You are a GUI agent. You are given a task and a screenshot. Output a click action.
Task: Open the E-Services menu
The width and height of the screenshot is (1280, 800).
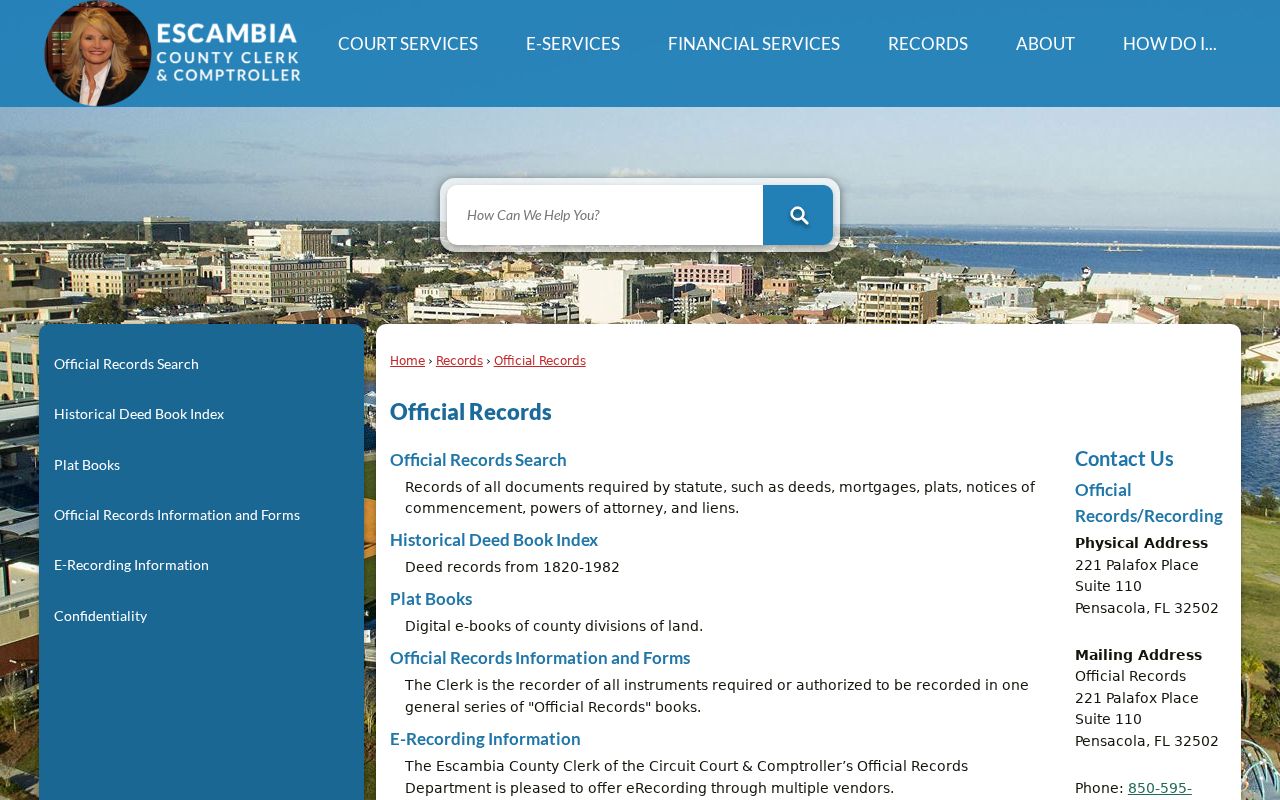coord(573,44)
